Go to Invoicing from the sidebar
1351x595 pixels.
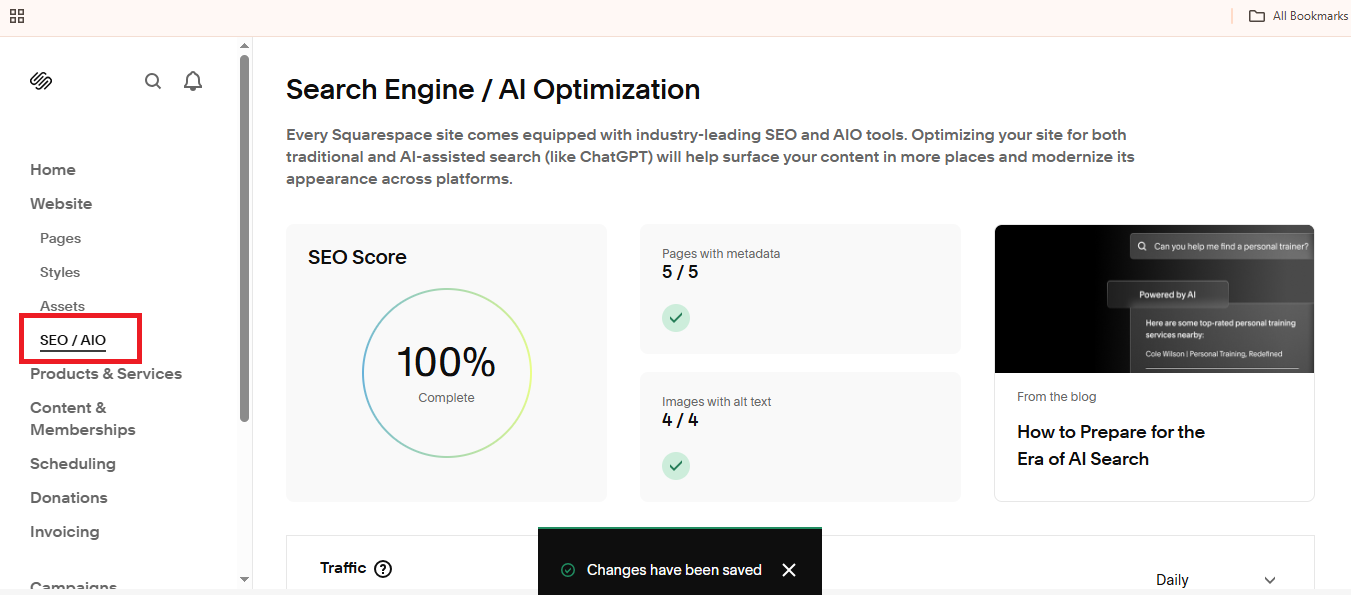(64, 531)
